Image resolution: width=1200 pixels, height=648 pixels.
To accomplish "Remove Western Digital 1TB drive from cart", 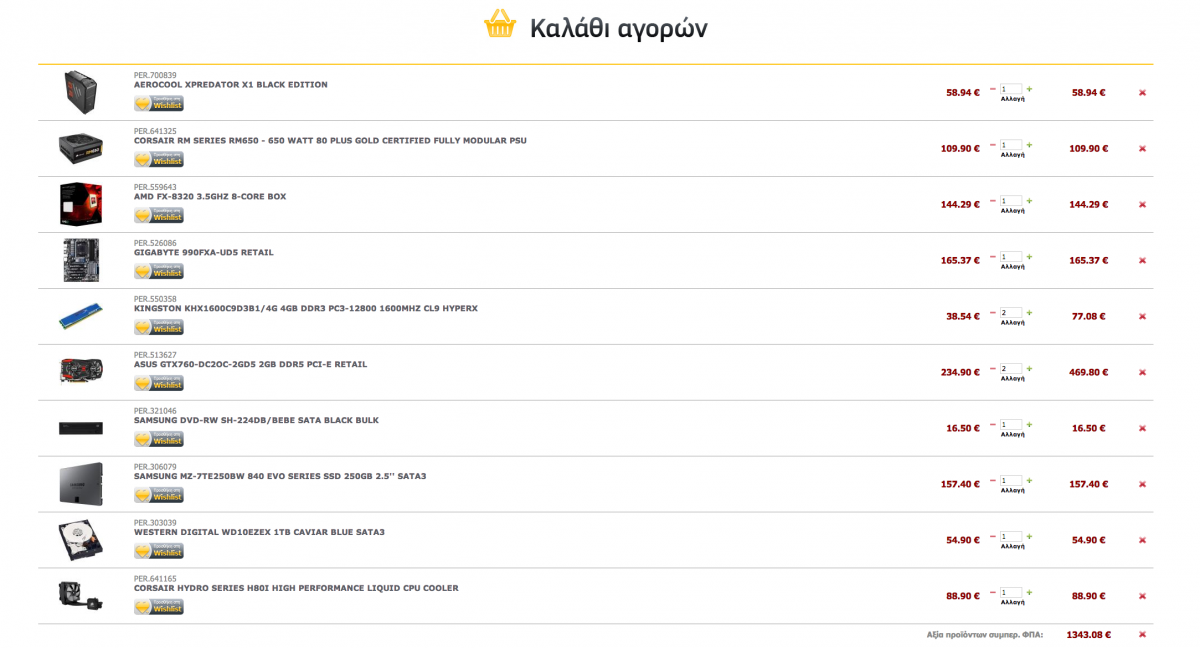I will click(1142, 541).
